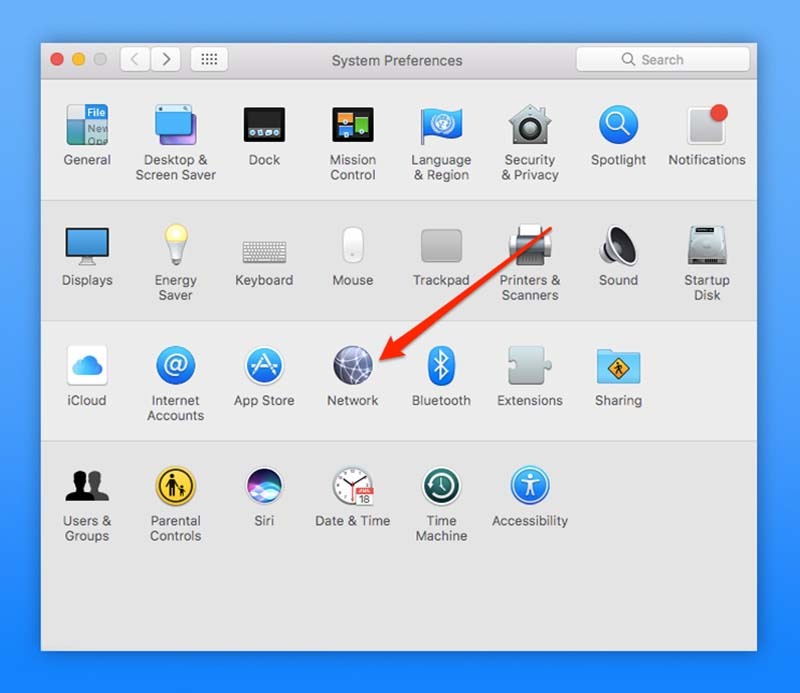
Task: Open Energy Saver settings
Action: point(175,247)
